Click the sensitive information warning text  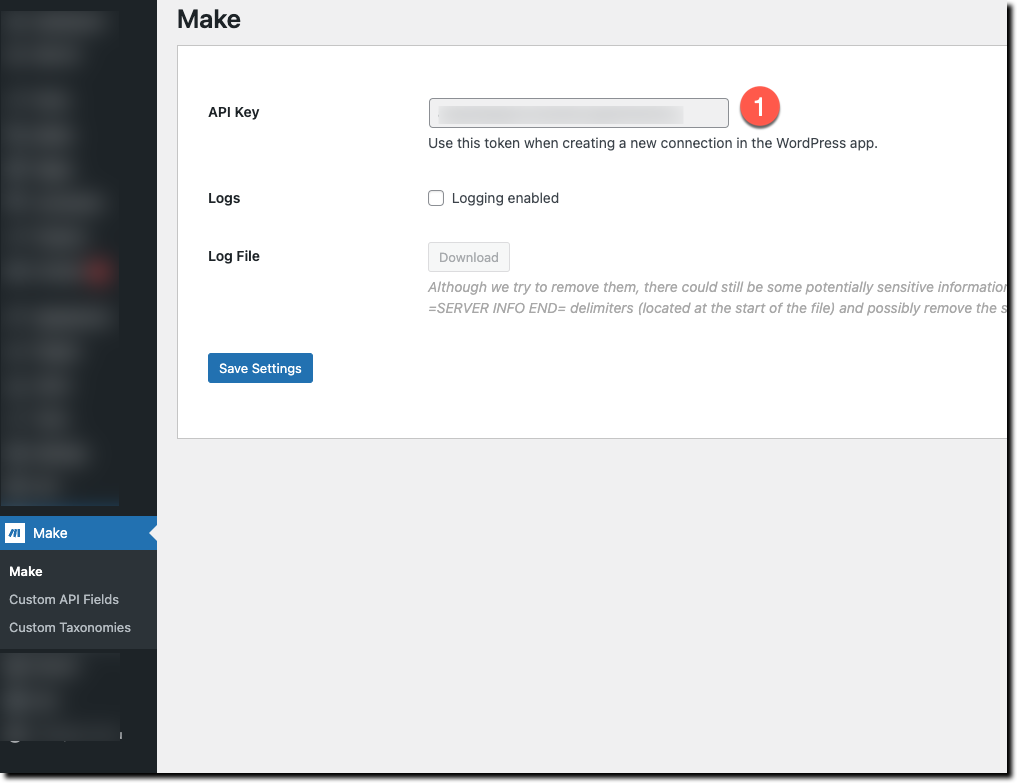pos(717,298)
